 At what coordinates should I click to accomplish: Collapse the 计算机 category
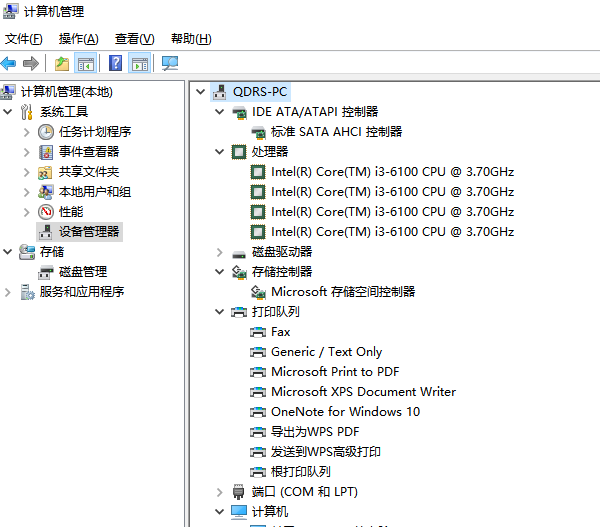(x=219, y=511)
